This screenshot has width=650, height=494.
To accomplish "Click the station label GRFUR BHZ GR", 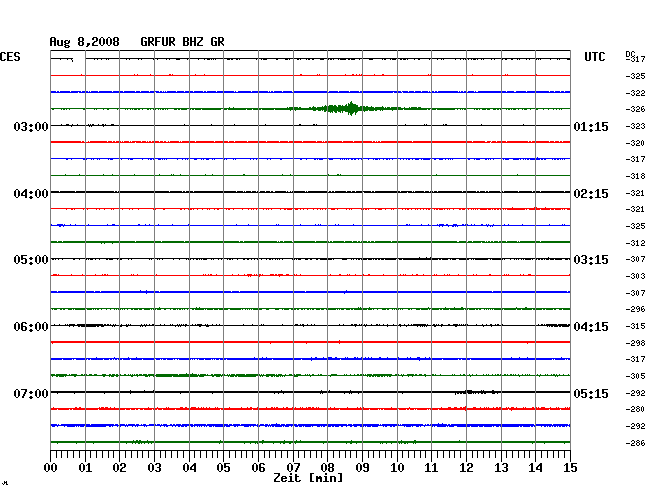I will click(182, 42).
